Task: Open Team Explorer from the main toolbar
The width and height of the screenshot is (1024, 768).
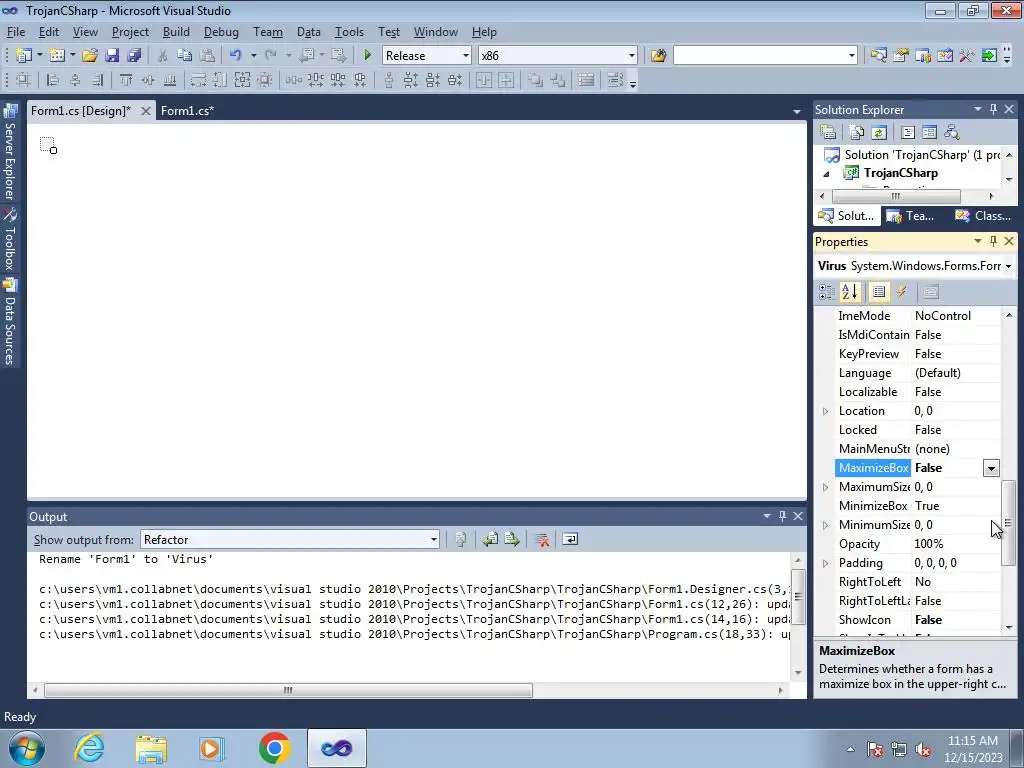Action: click(923, 56)
